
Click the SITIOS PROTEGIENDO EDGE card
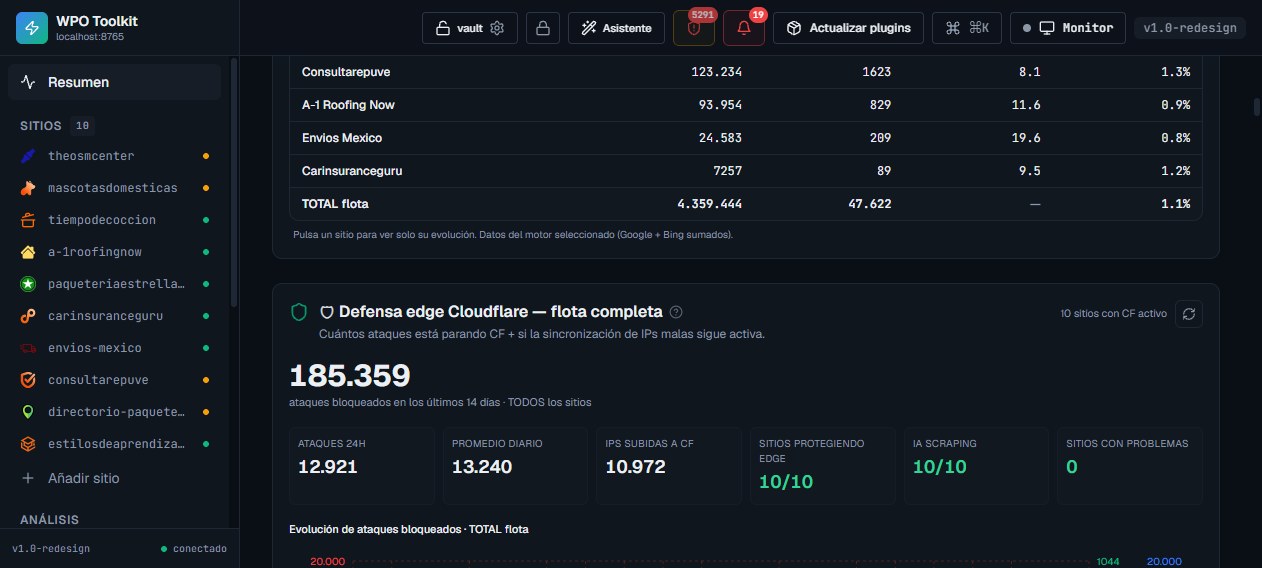[823, 466]
